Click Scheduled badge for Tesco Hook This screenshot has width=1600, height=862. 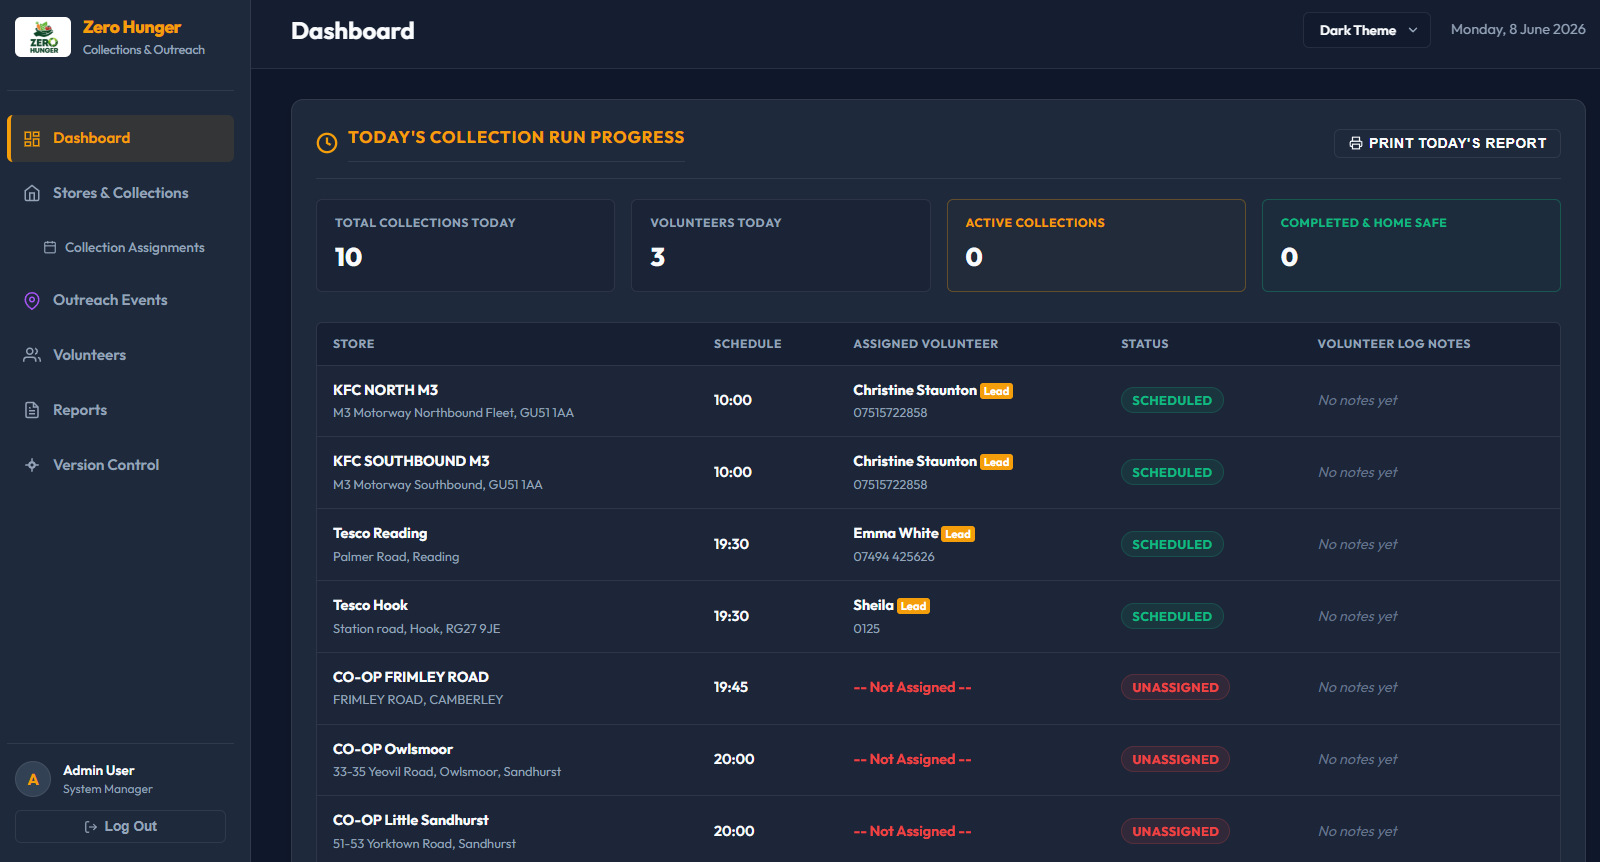point(1172,616)
